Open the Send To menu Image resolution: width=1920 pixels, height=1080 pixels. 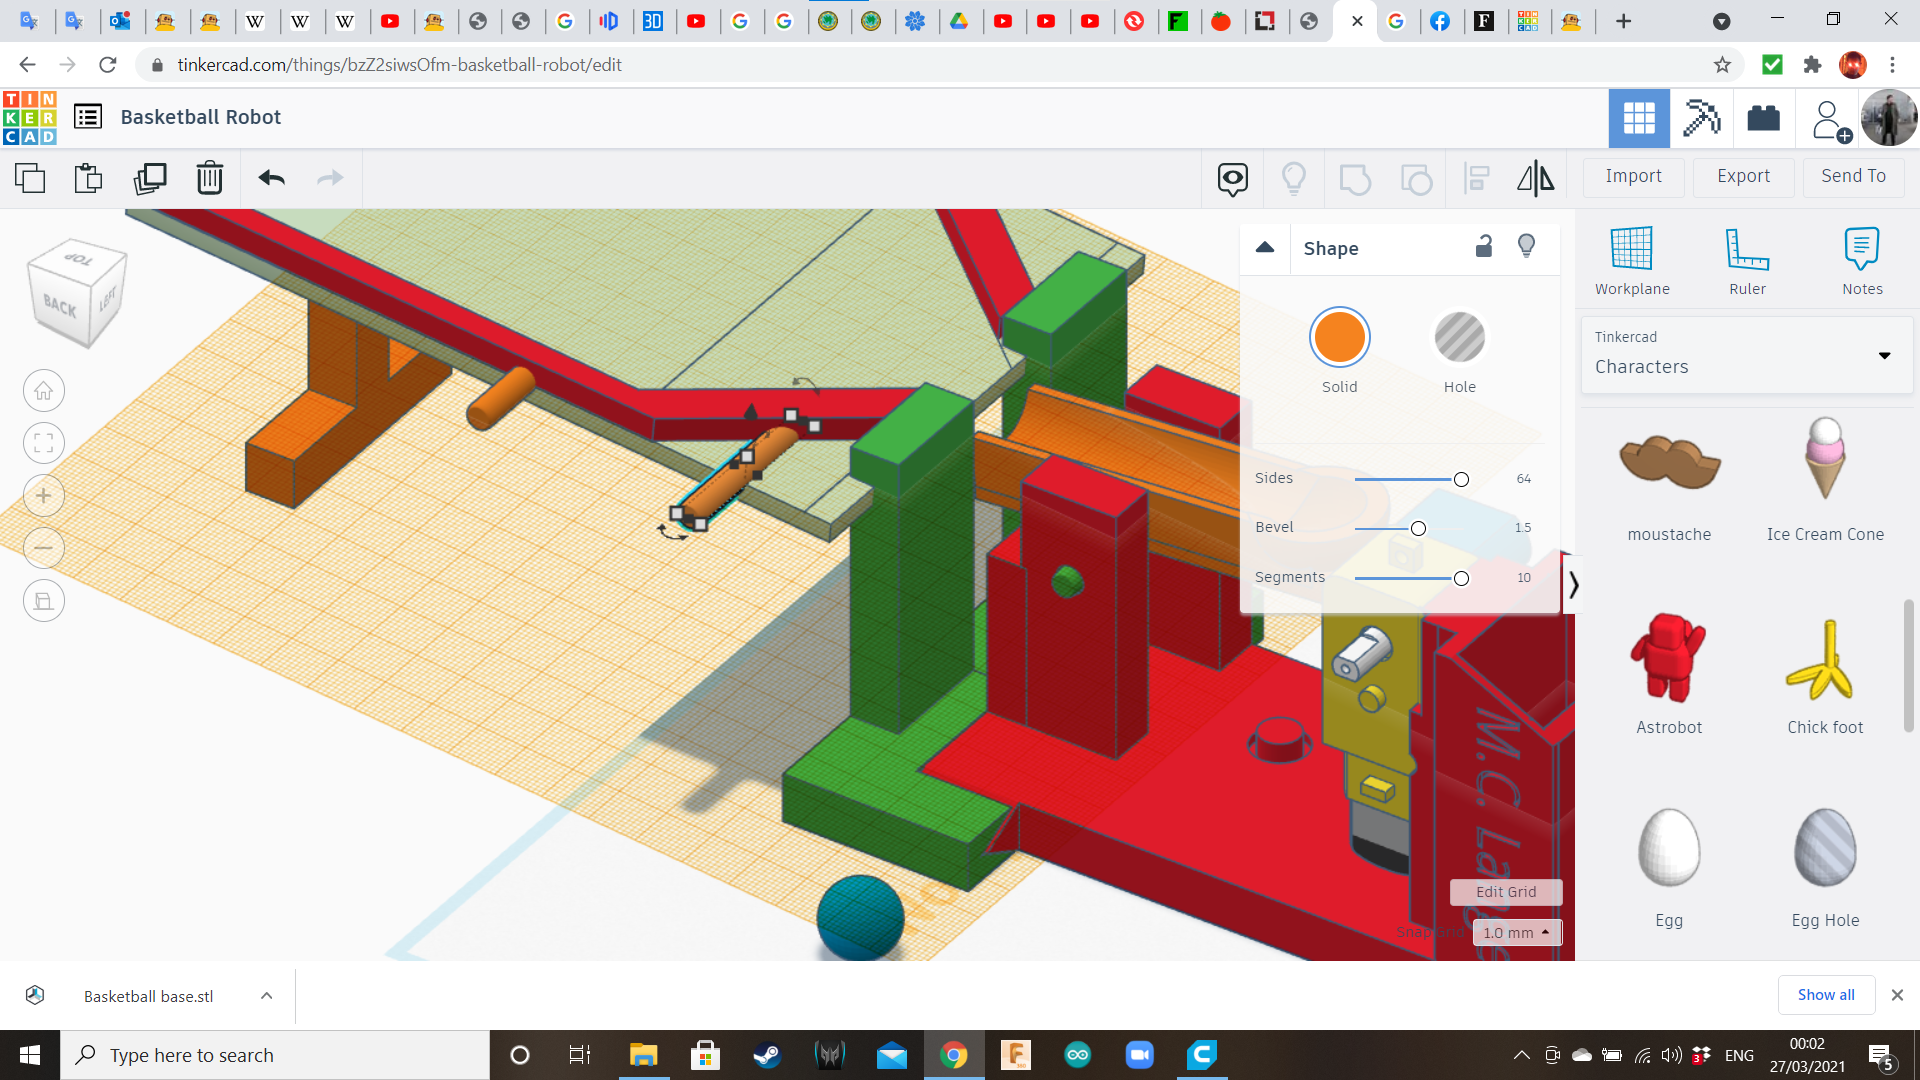pyautogui.click(x=1852, y=176)
